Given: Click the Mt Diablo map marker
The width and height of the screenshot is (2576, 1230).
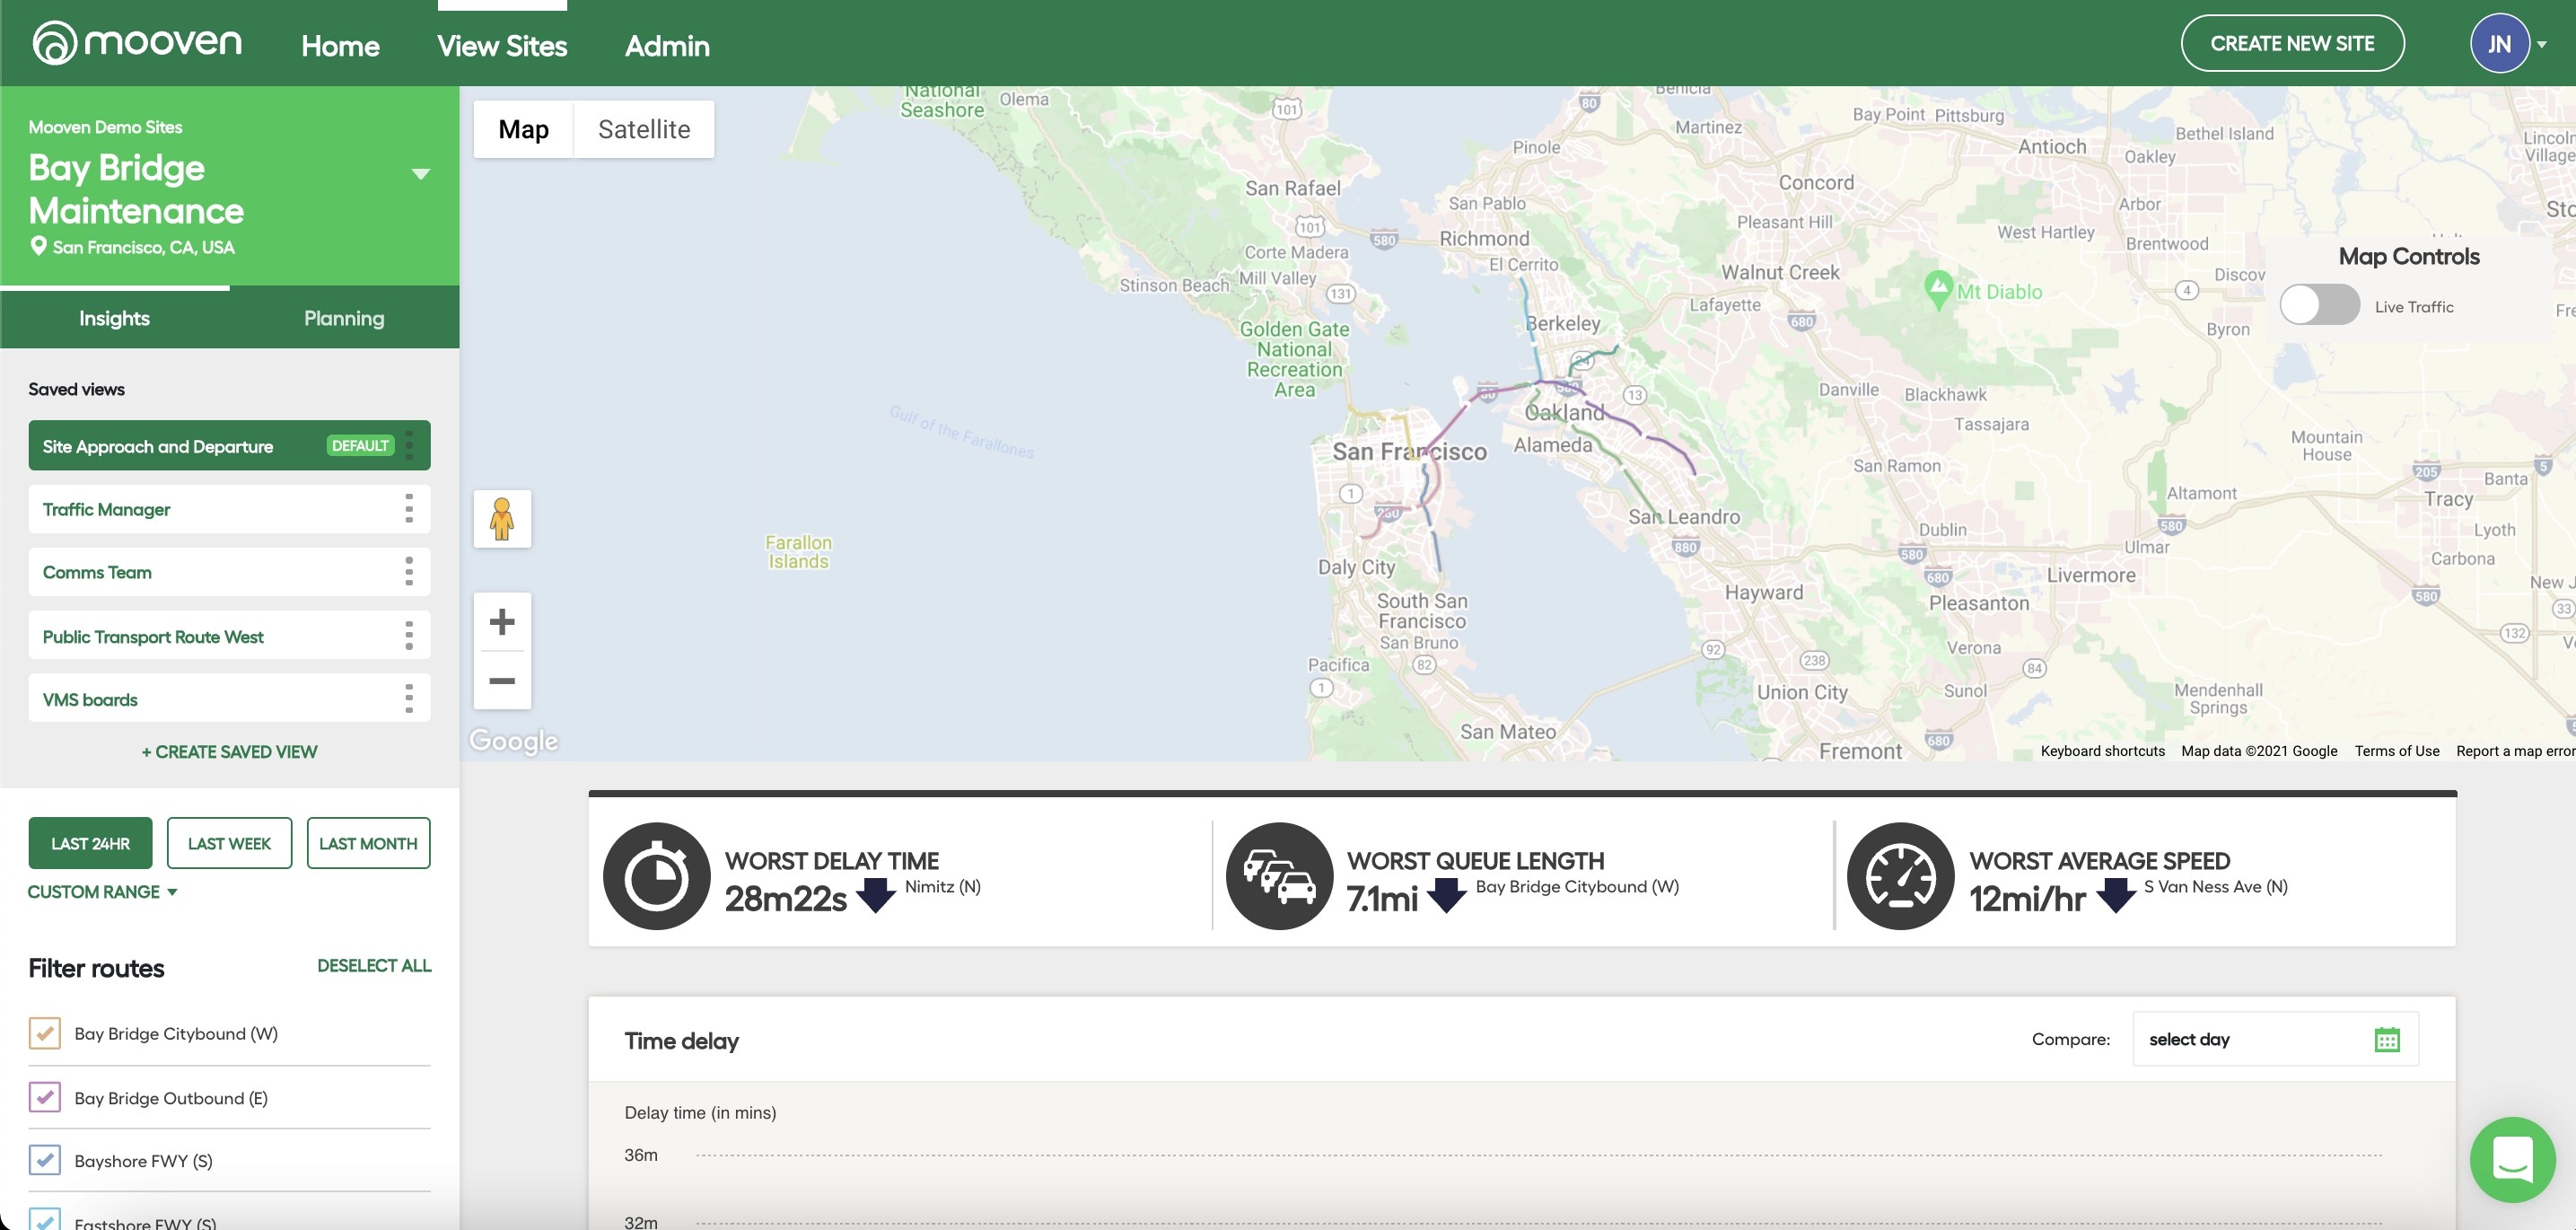Looking at the screenshot, I should pos(1938,288).
